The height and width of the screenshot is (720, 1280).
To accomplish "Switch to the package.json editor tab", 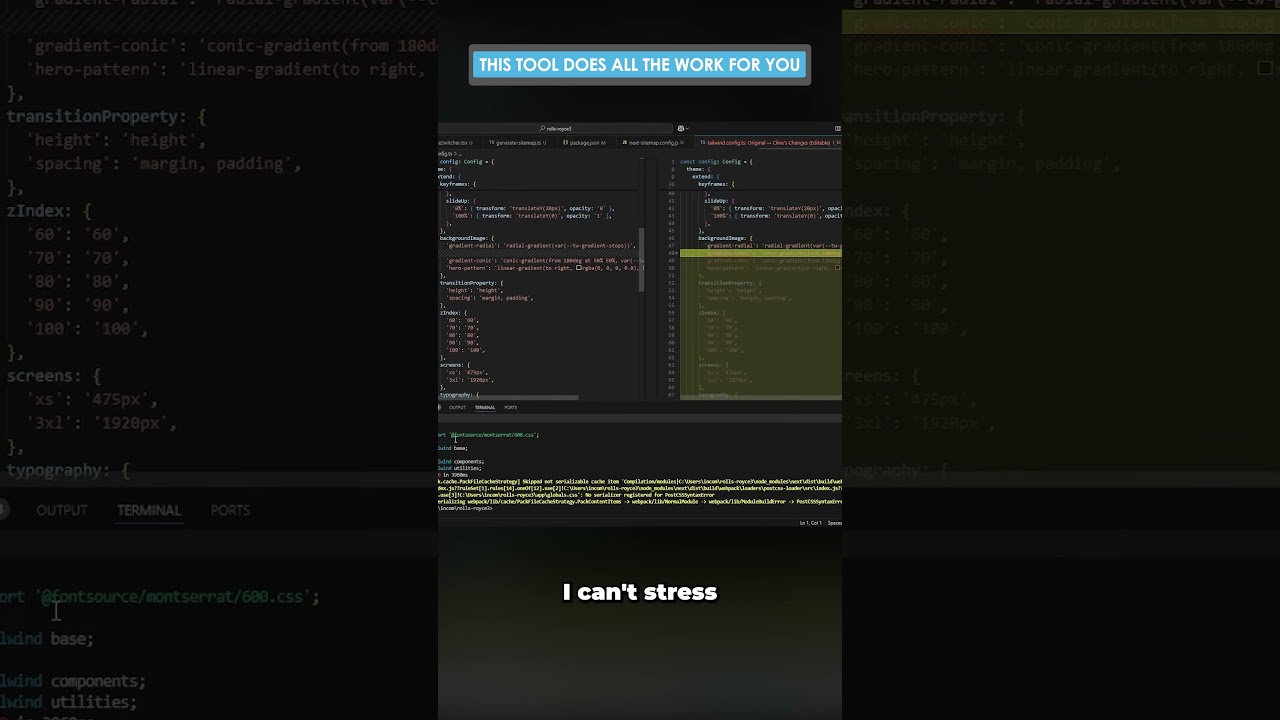I will tap(584, 143).
